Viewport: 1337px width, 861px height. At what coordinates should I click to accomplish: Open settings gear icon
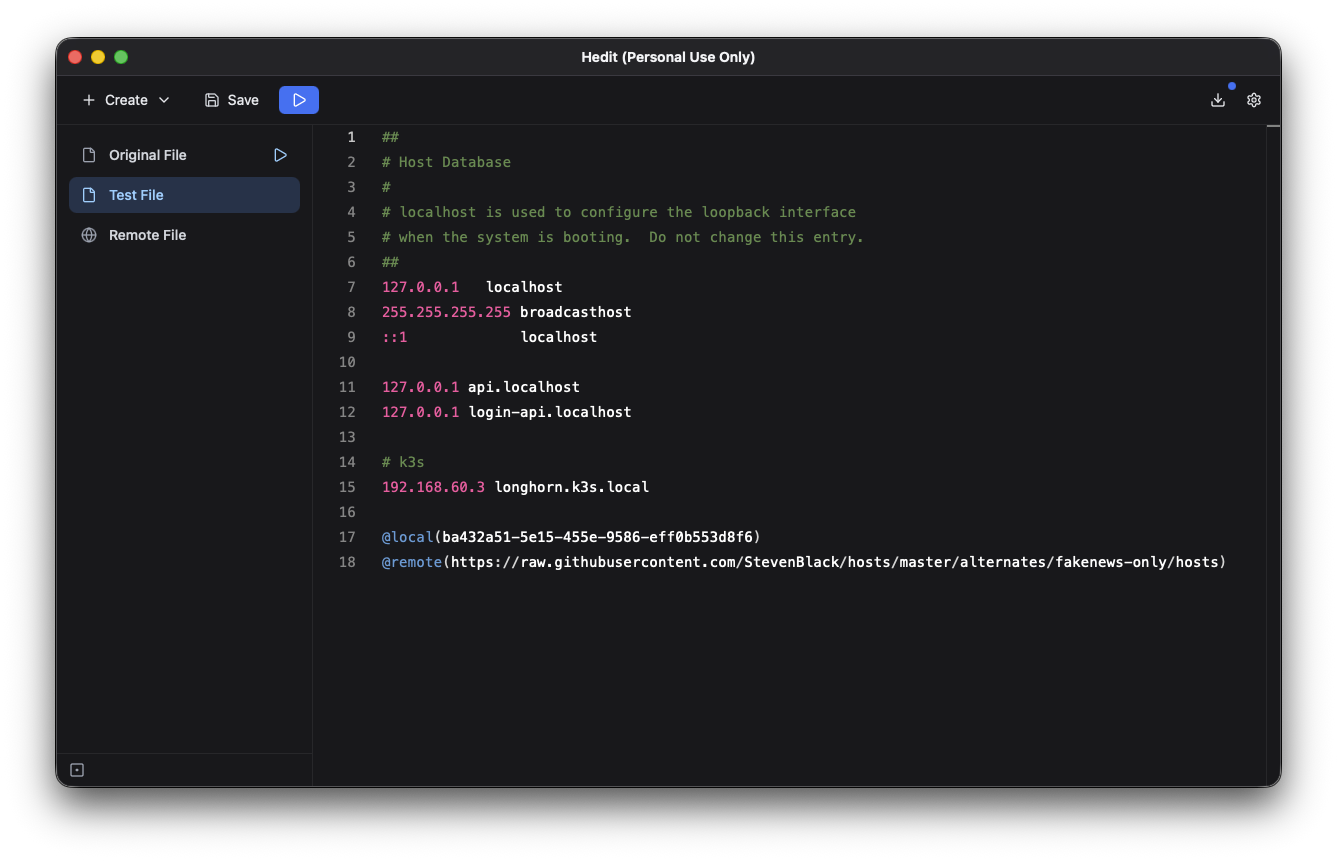tap(1254, 100)
